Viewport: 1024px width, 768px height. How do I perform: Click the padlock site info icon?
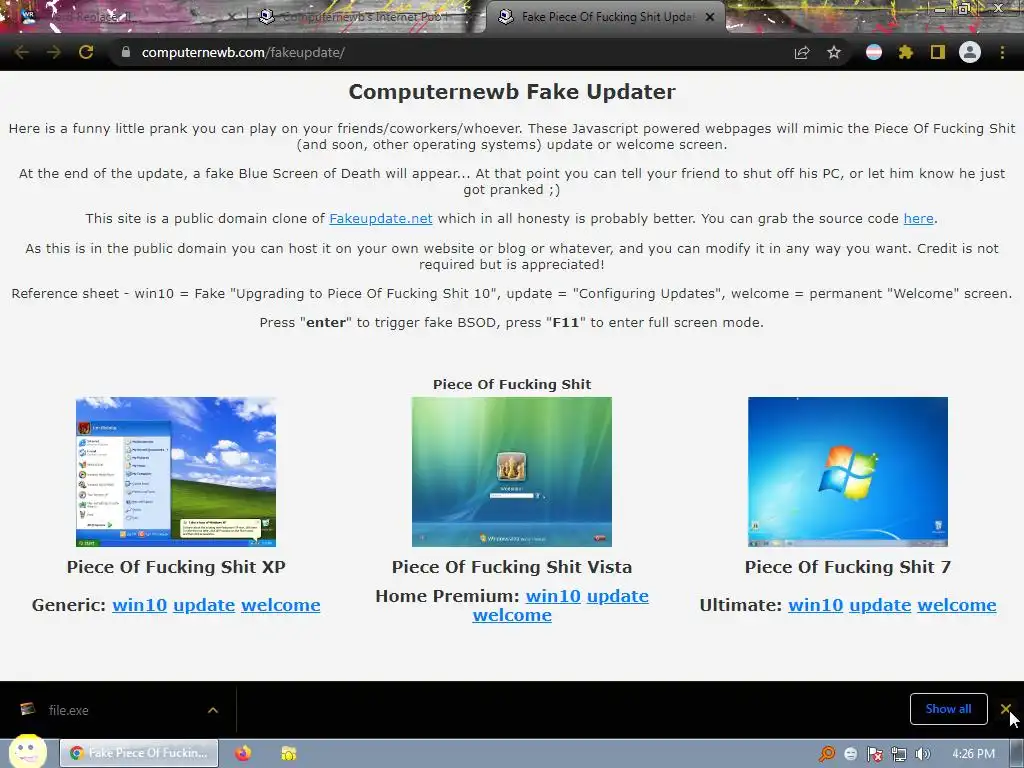click(x=125, y=52)
